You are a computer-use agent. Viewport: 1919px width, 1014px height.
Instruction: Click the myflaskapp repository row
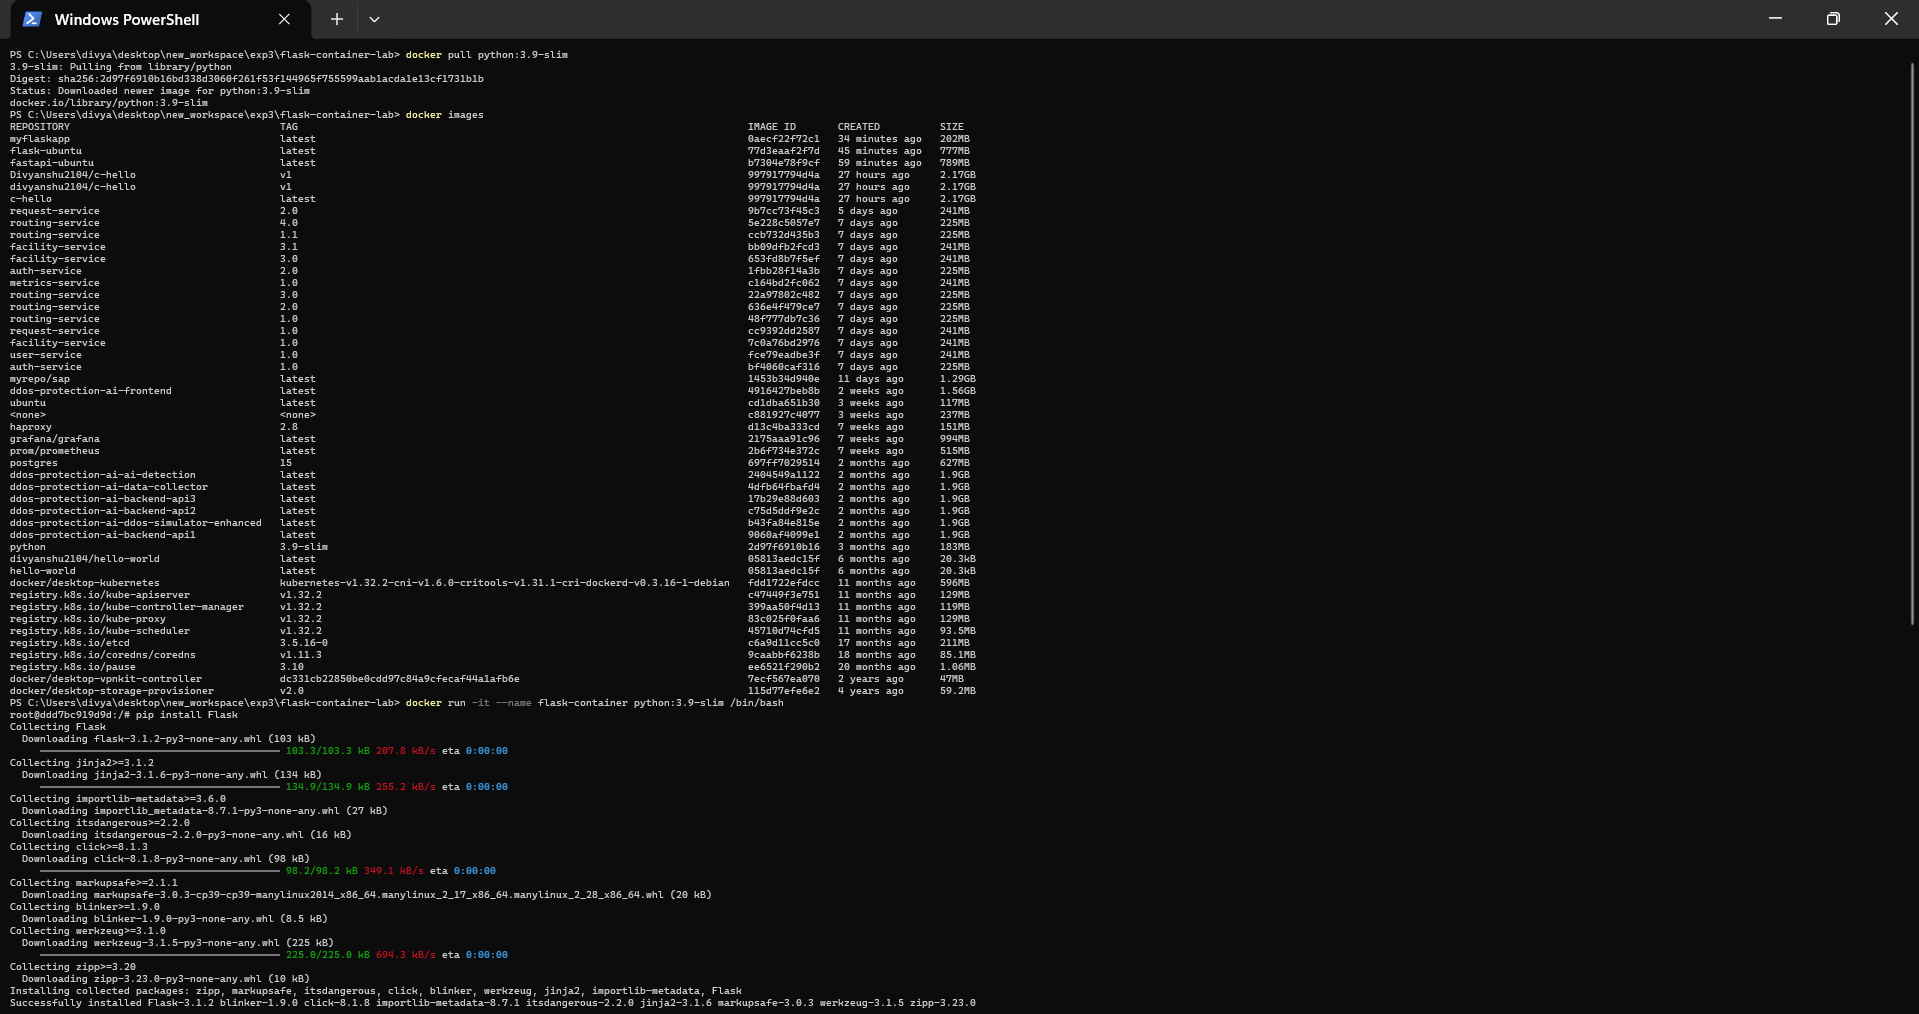(40, 139)
